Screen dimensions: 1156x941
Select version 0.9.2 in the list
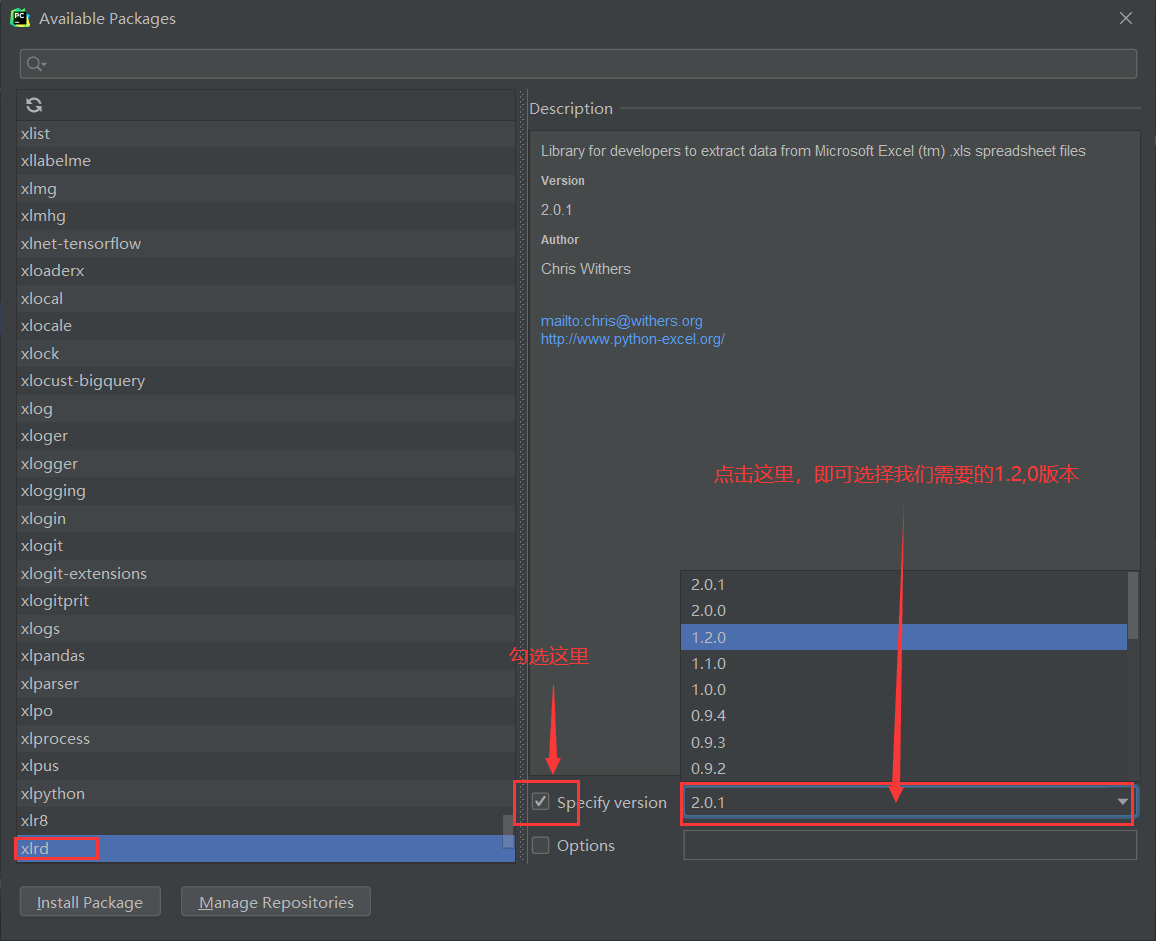(x=904, y=768)
